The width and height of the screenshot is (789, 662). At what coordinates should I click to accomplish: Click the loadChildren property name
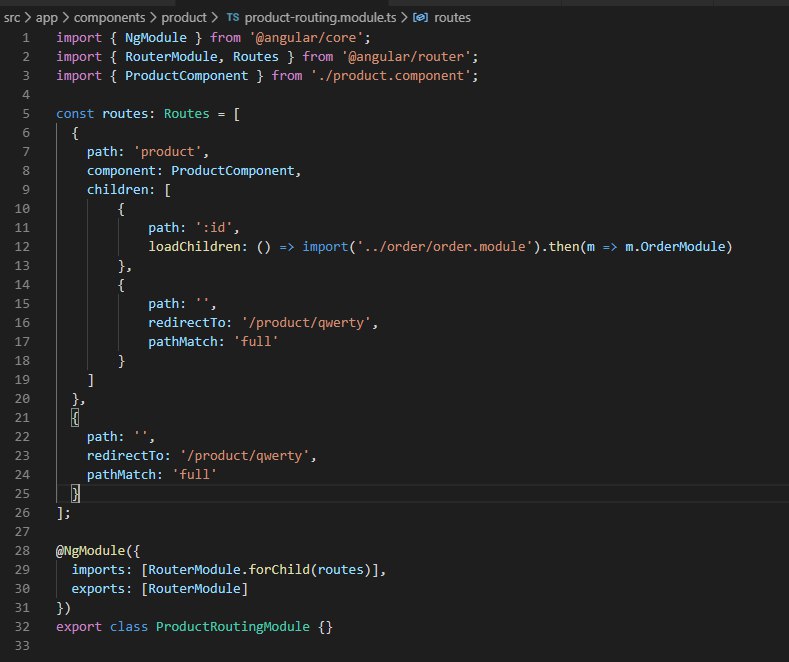pos(194,246)
